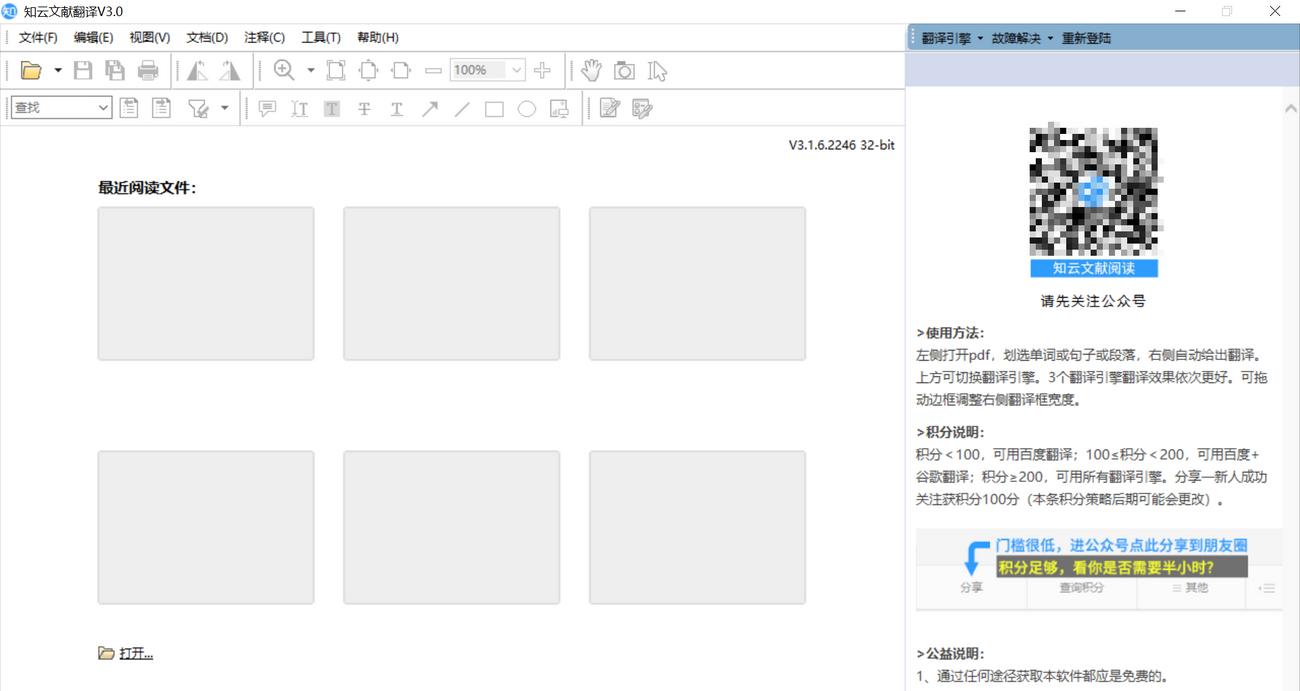The width and height of the screenshot is (1300, 691).
Task: Add a text underline annotation
Action: click(397, 108)
